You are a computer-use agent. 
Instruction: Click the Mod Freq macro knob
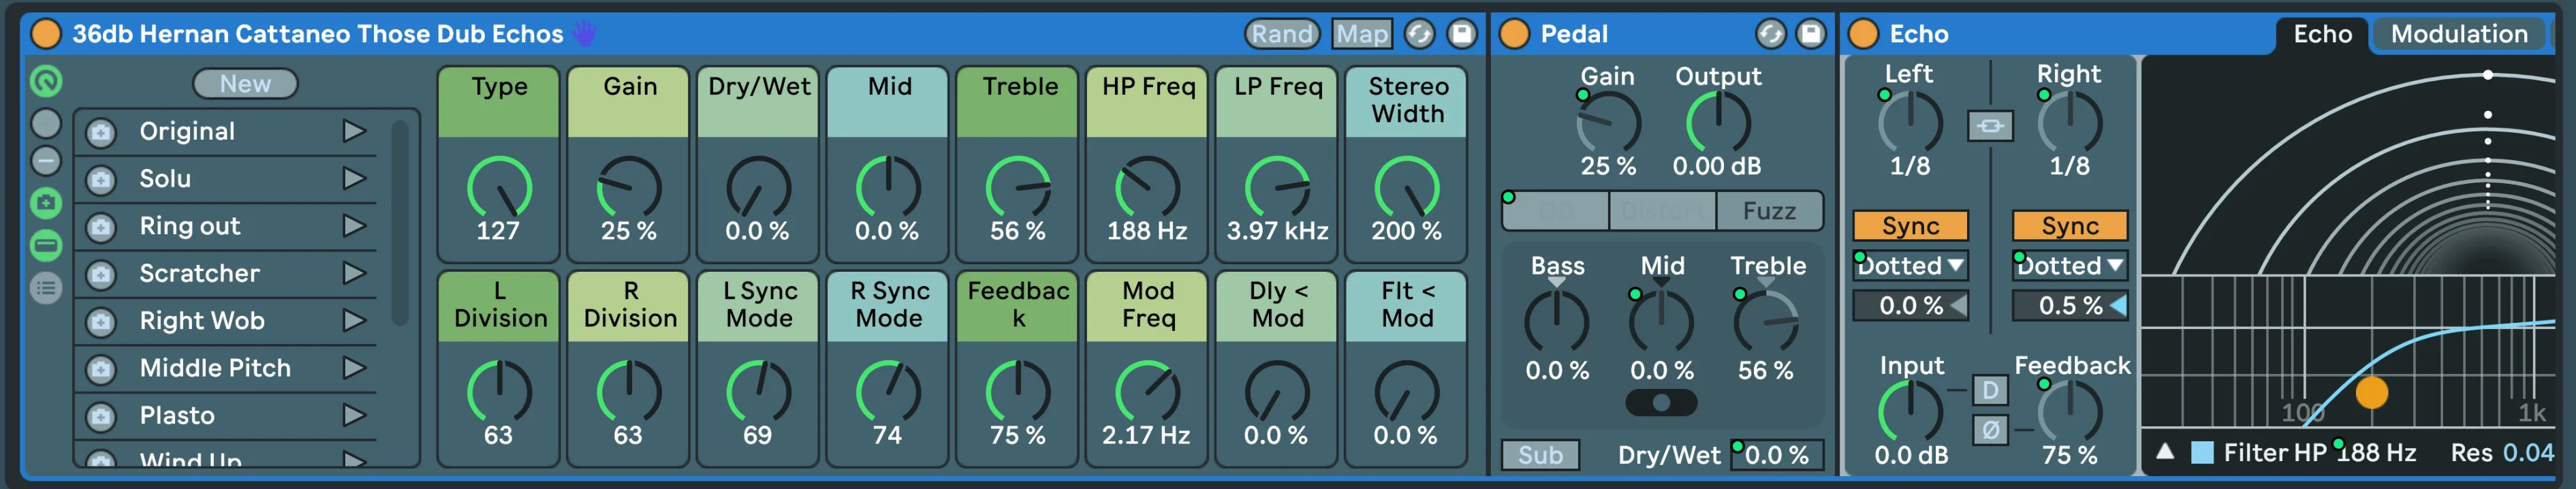click(x=1147, y=392)
